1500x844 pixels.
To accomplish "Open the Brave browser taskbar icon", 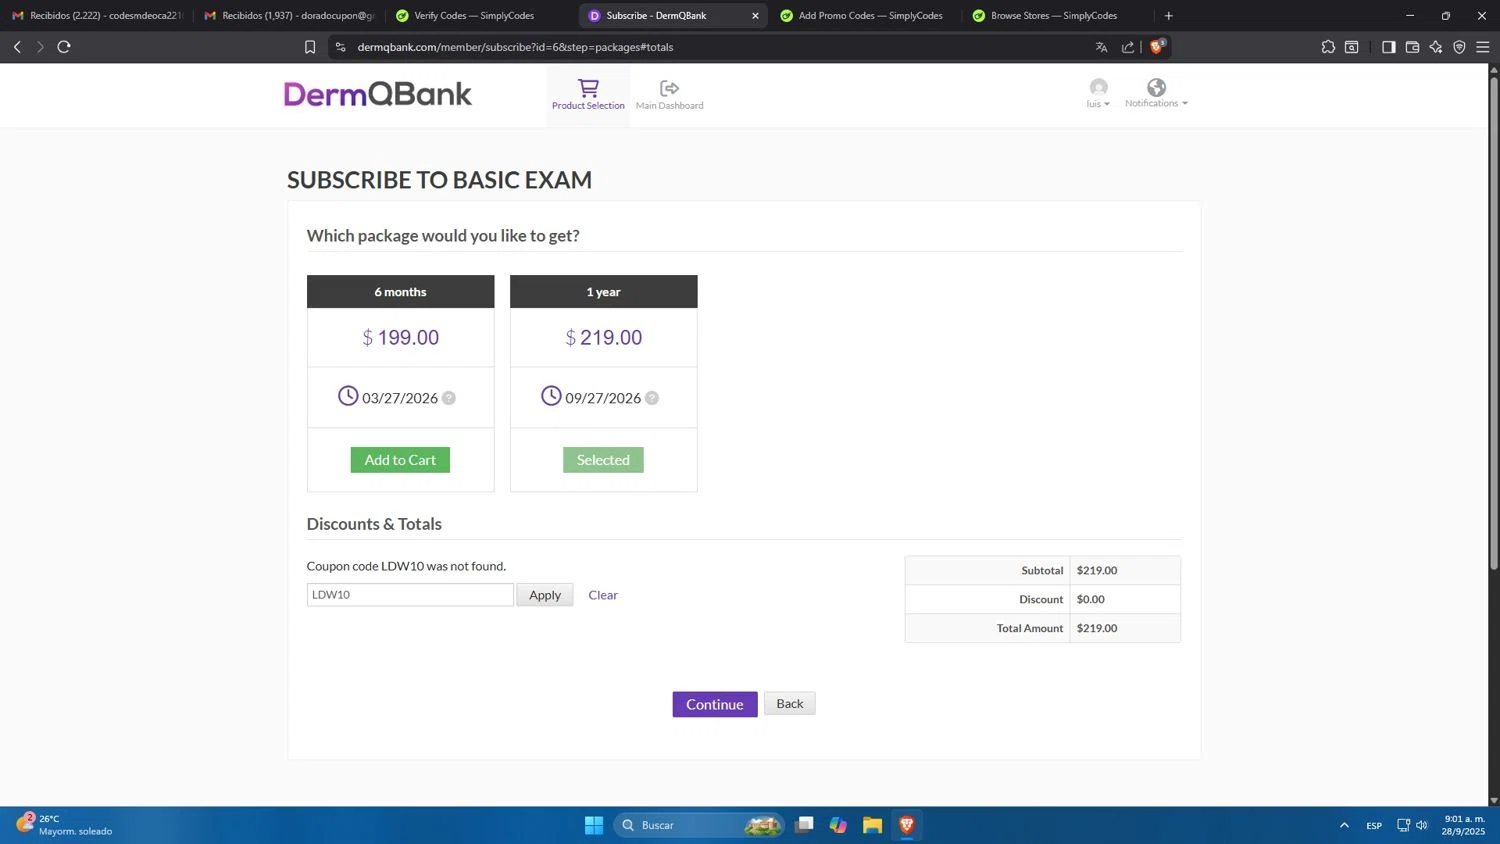I will [x=907, y=825].
